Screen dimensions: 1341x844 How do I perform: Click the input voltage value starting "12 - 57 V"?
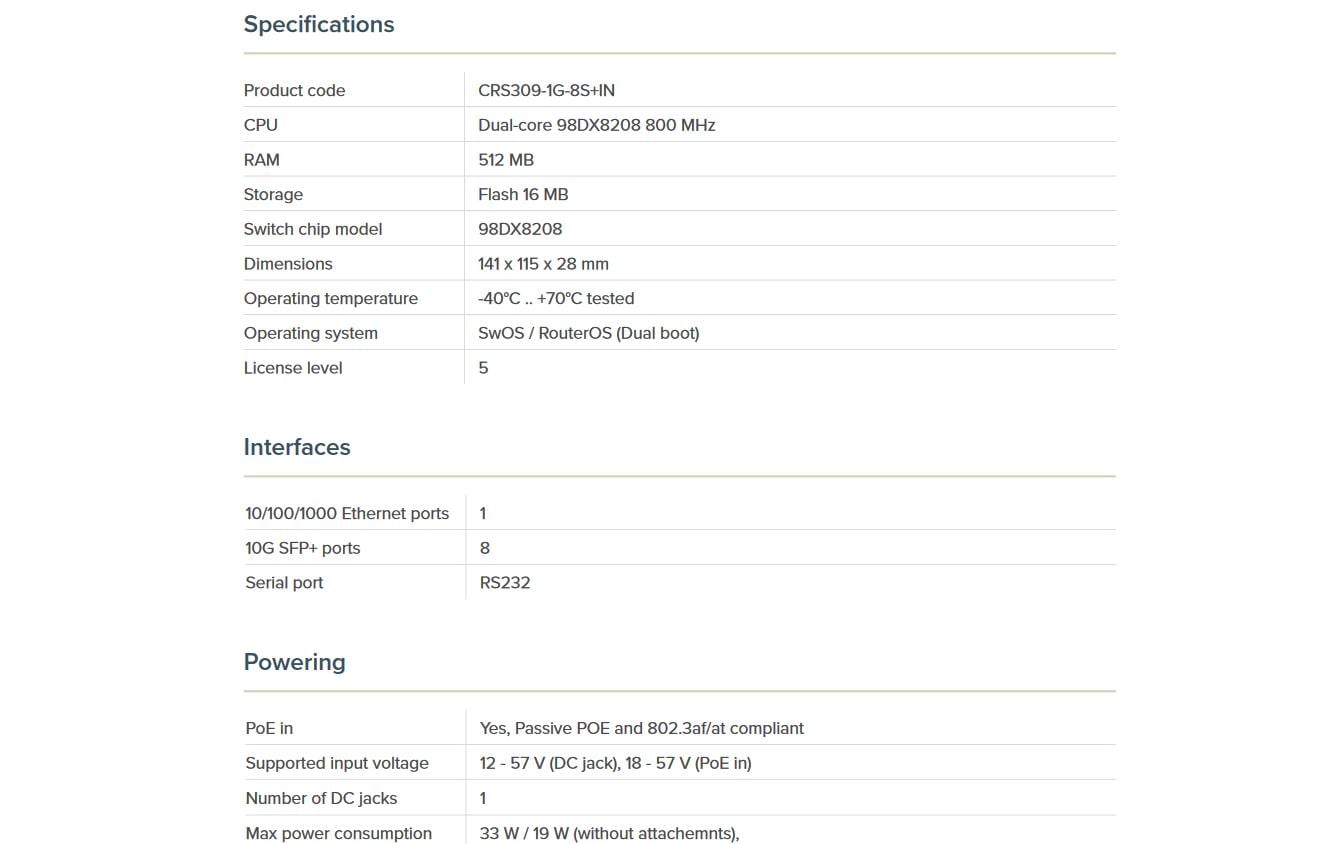pyautogui.click(x=615, y=764)
